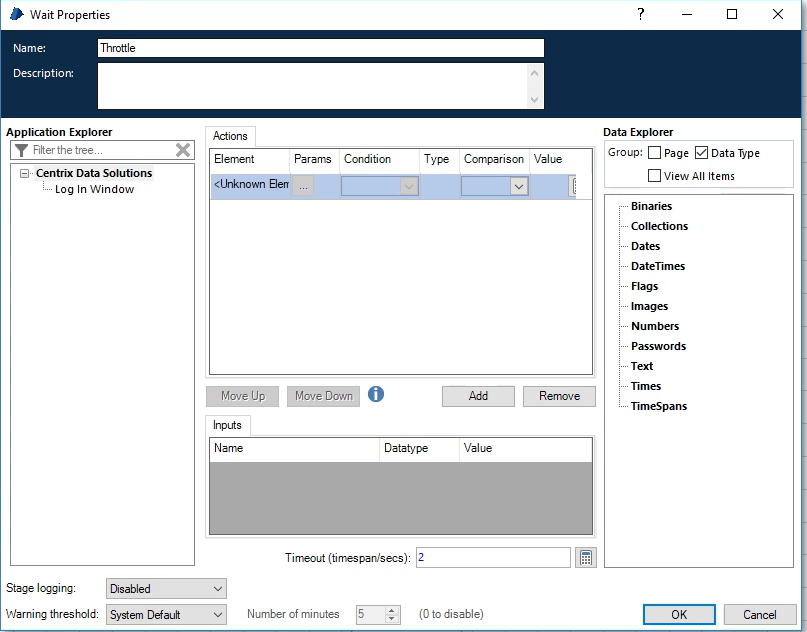This screenshot has width=807, height=632.
Task: Click the help question mark button
Action: (x=641, y=14)
